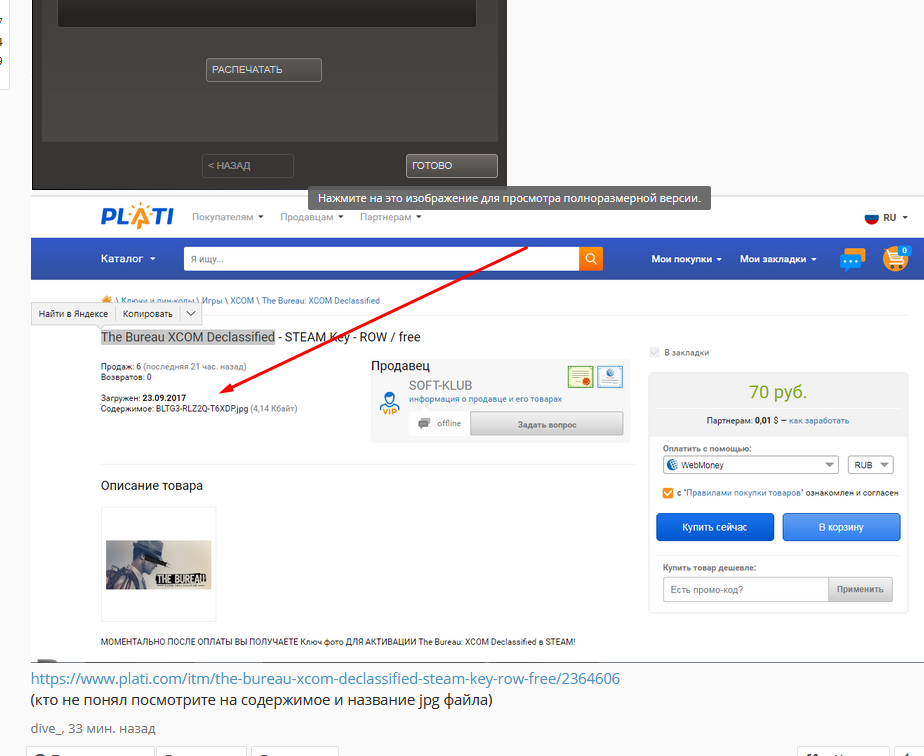Open the RUB currency dropdown
924x756 pixels.
(x=870, y=465)
